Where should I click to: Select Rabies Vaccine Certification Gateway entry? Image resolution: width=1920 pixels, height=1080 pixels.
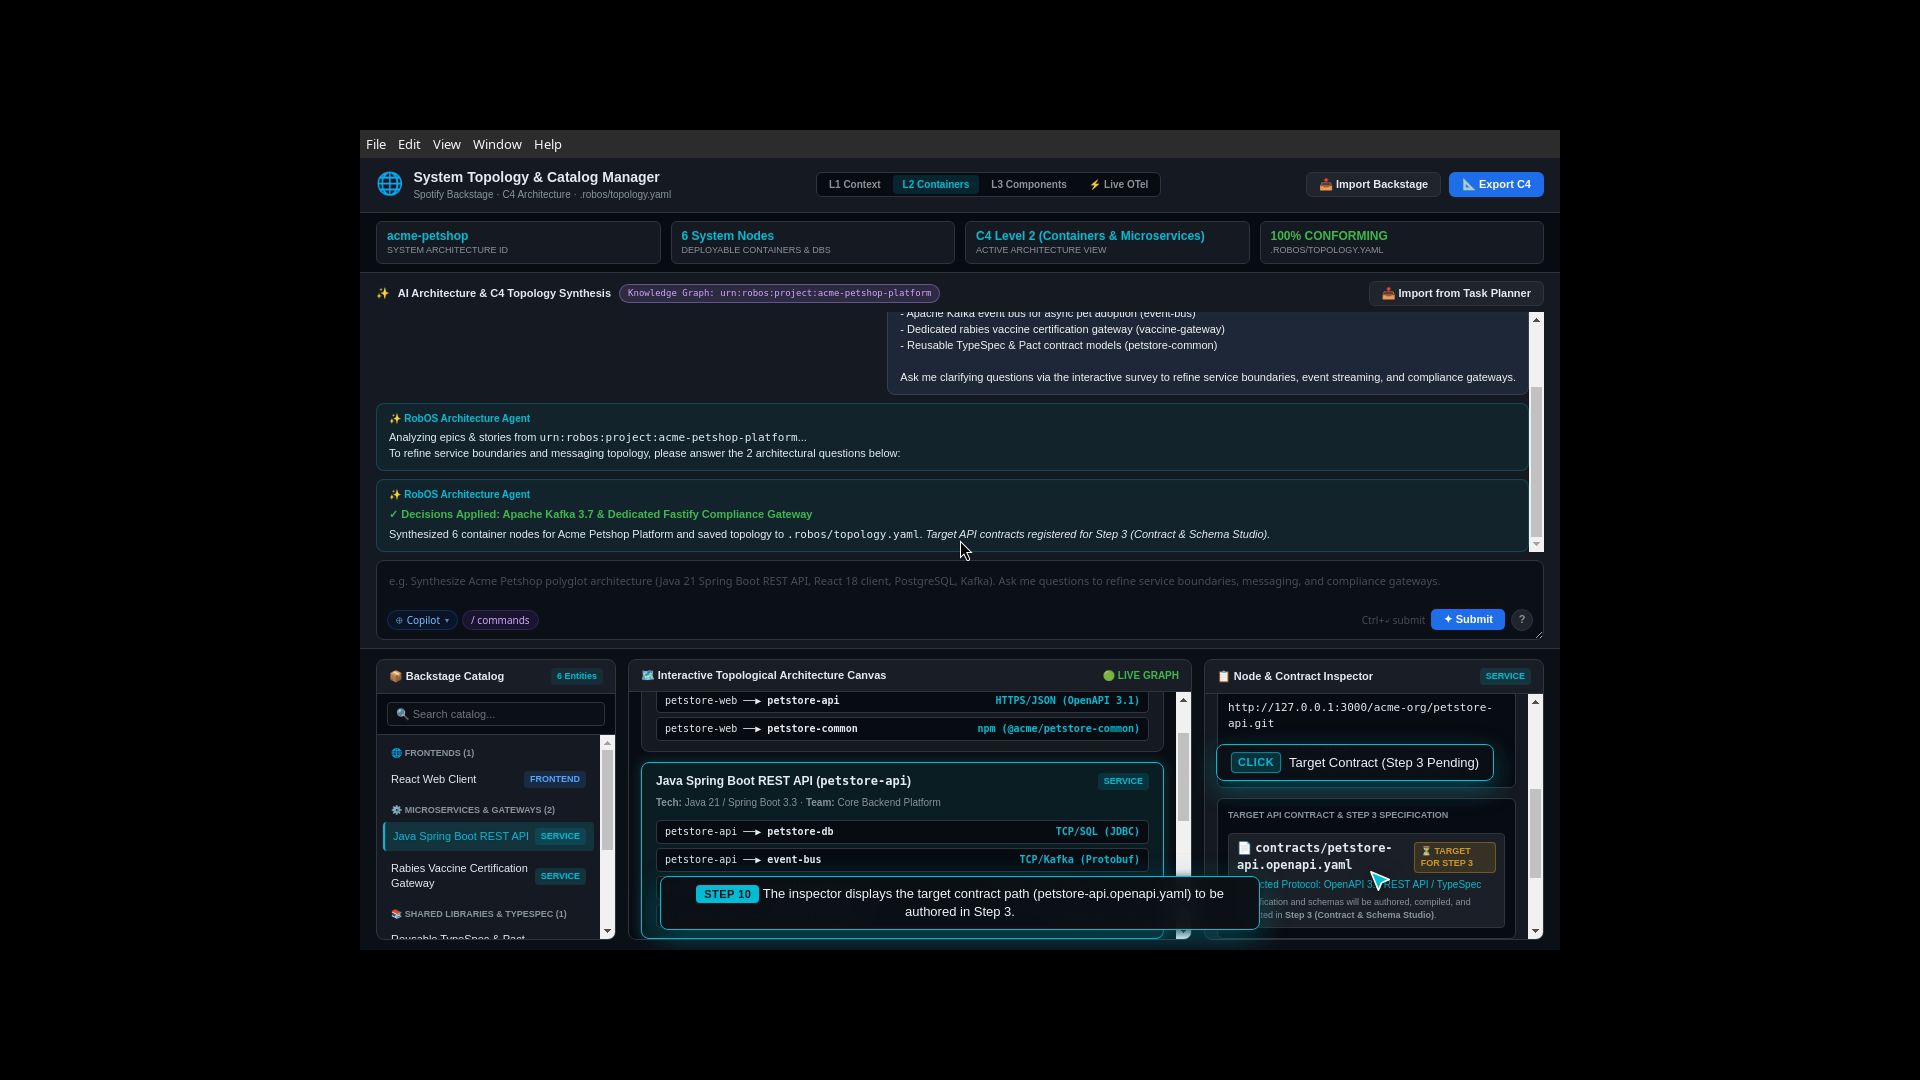489,876
